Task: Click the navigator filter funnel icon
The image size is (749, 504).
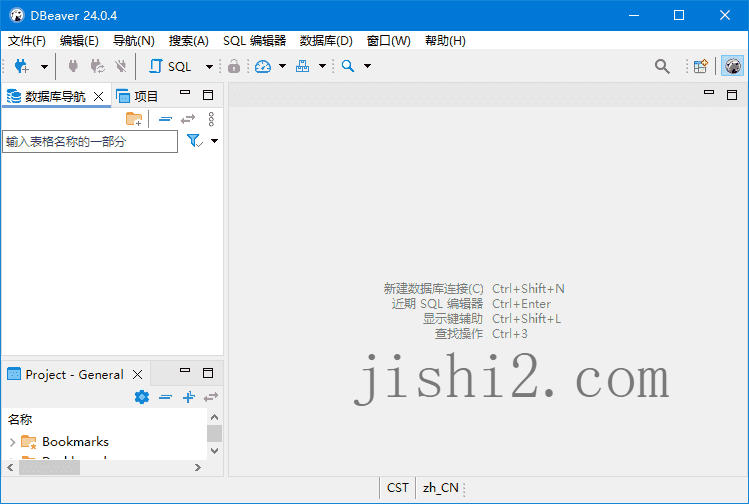Action: point(194,141)
